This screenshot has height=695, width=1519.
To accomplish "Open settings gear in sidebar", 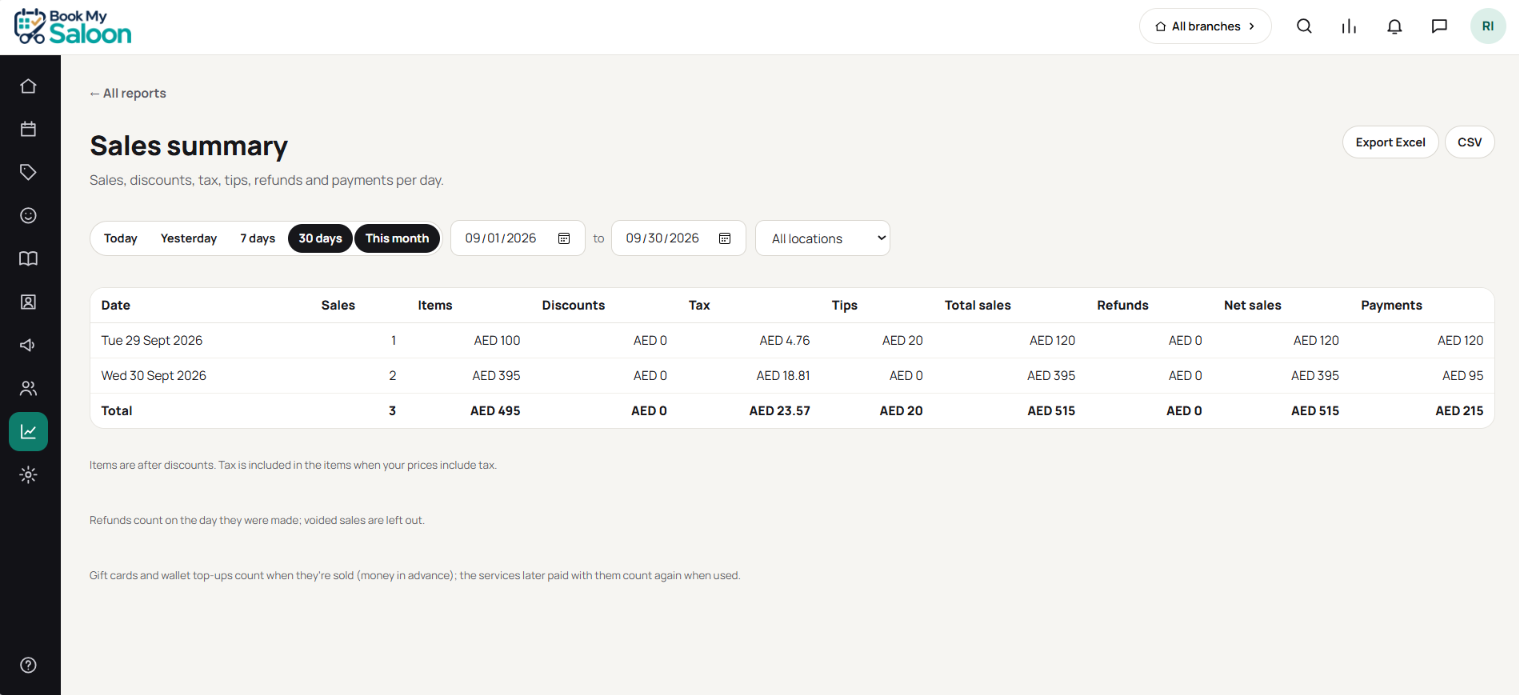I will point(28,475).
